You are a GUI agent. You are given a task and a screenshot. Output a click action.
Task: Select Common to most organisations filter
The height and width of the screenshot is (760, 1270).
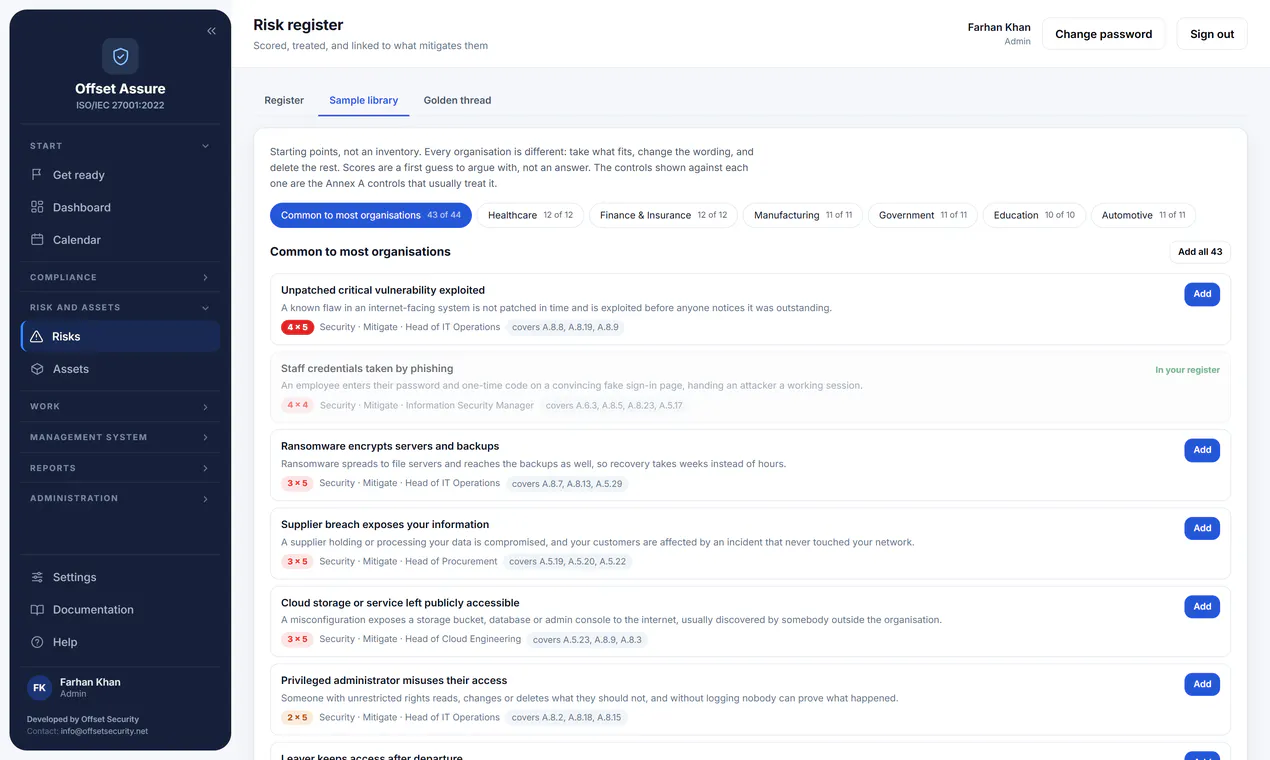point(371,215)
